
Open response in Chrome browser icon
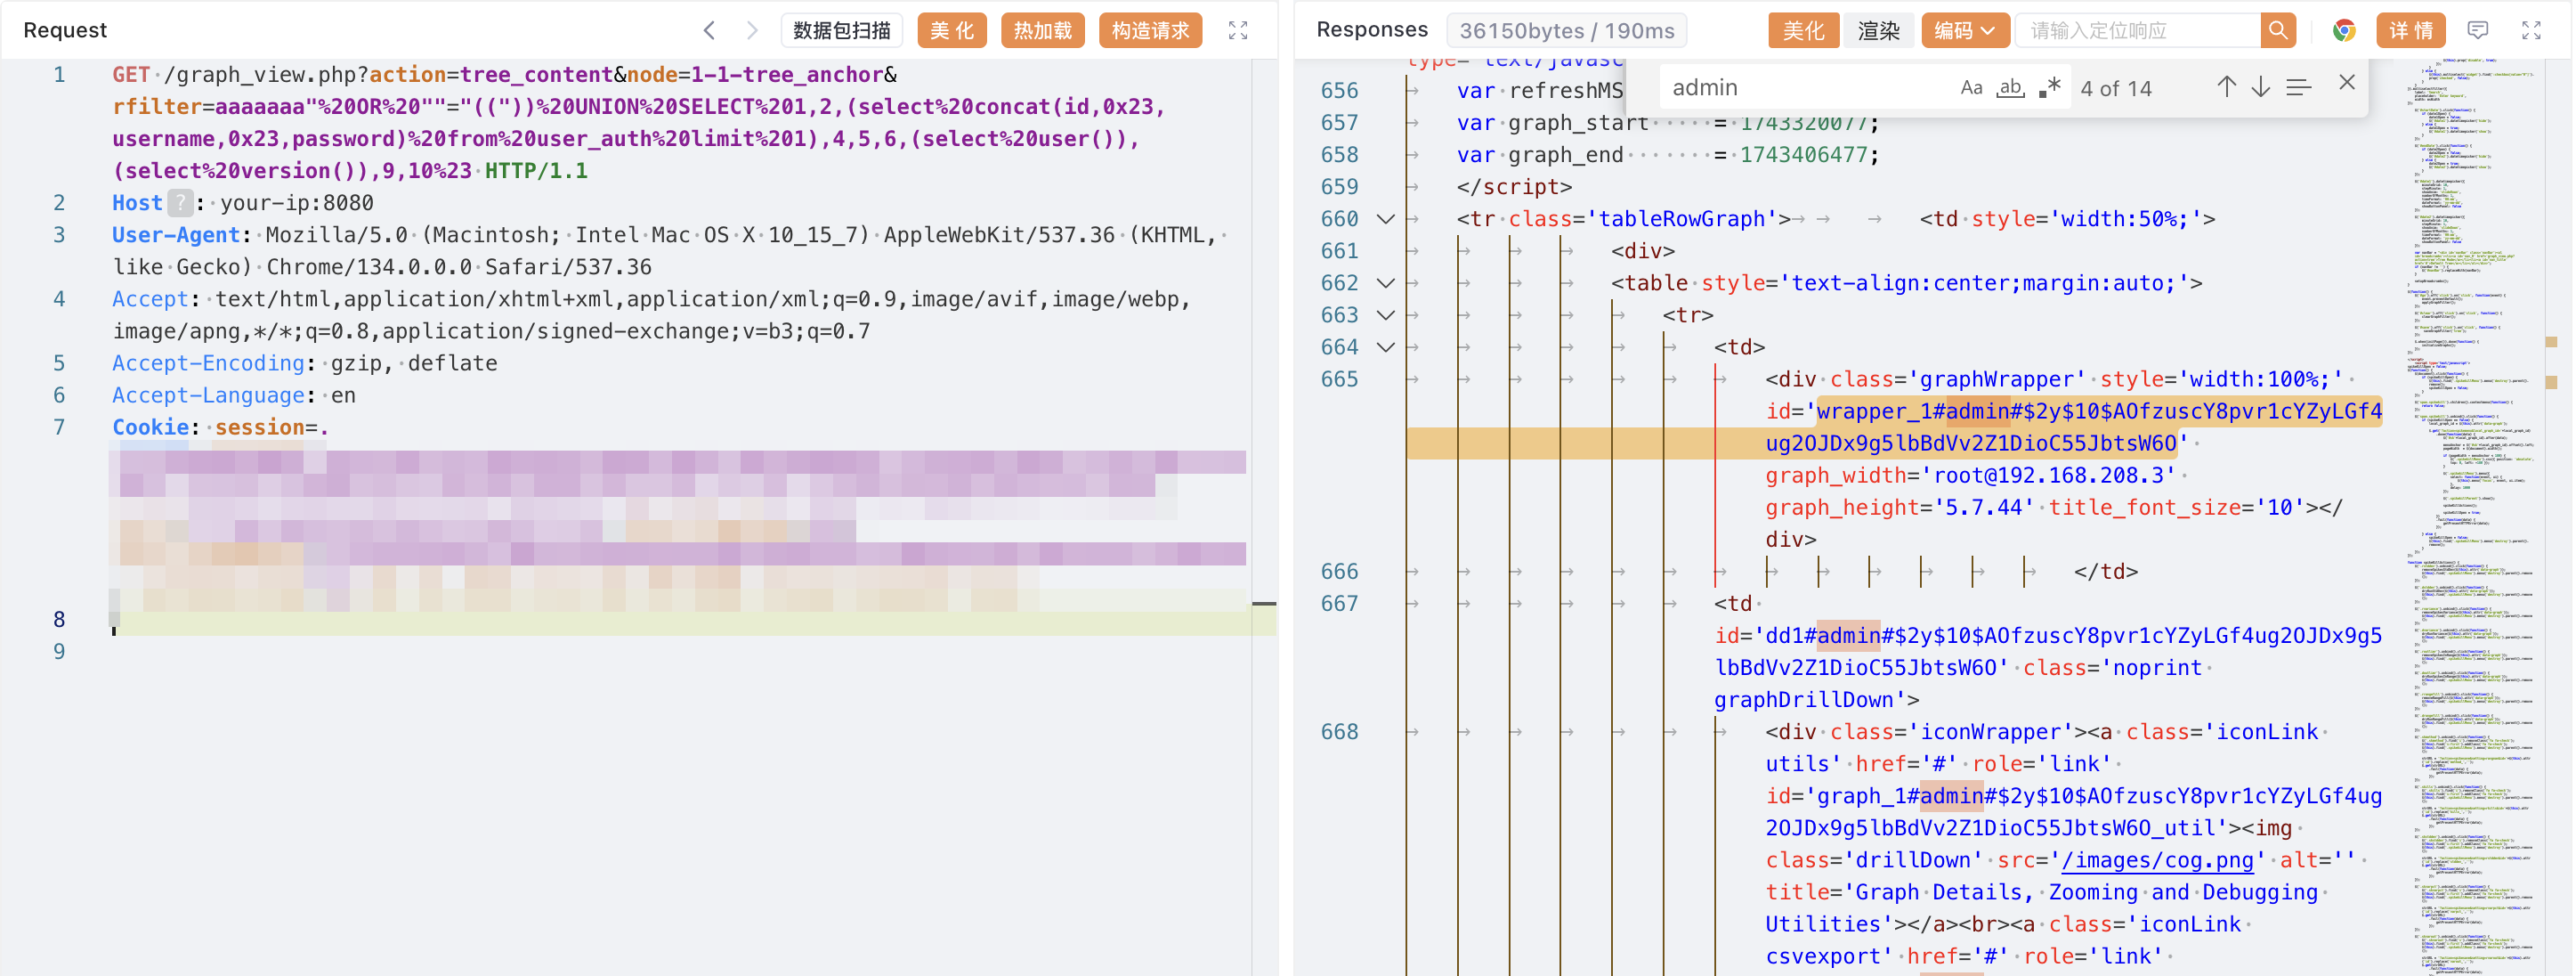coord(2343,30)
